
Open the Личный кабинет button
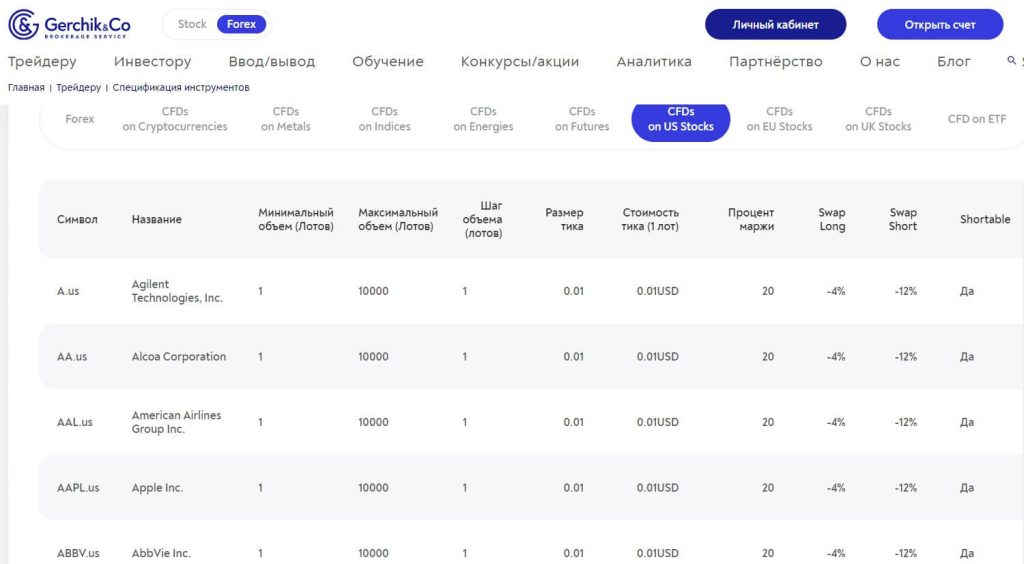775,25
